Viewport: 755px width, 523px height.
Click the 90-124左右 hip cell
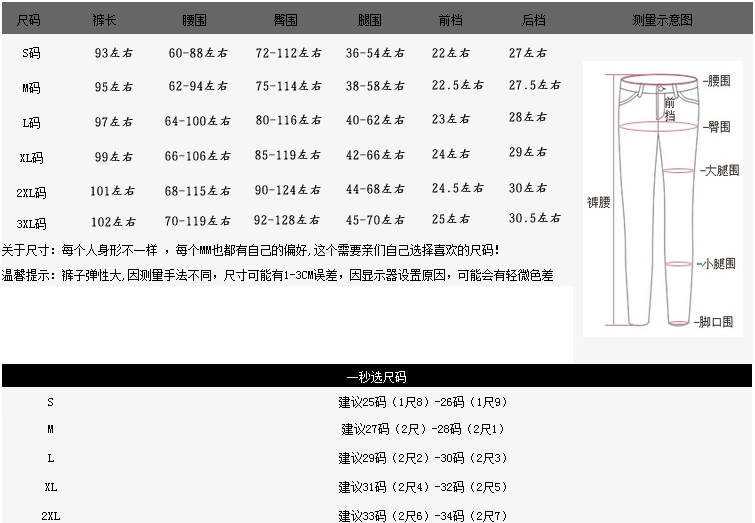click(x=287, y=190)
